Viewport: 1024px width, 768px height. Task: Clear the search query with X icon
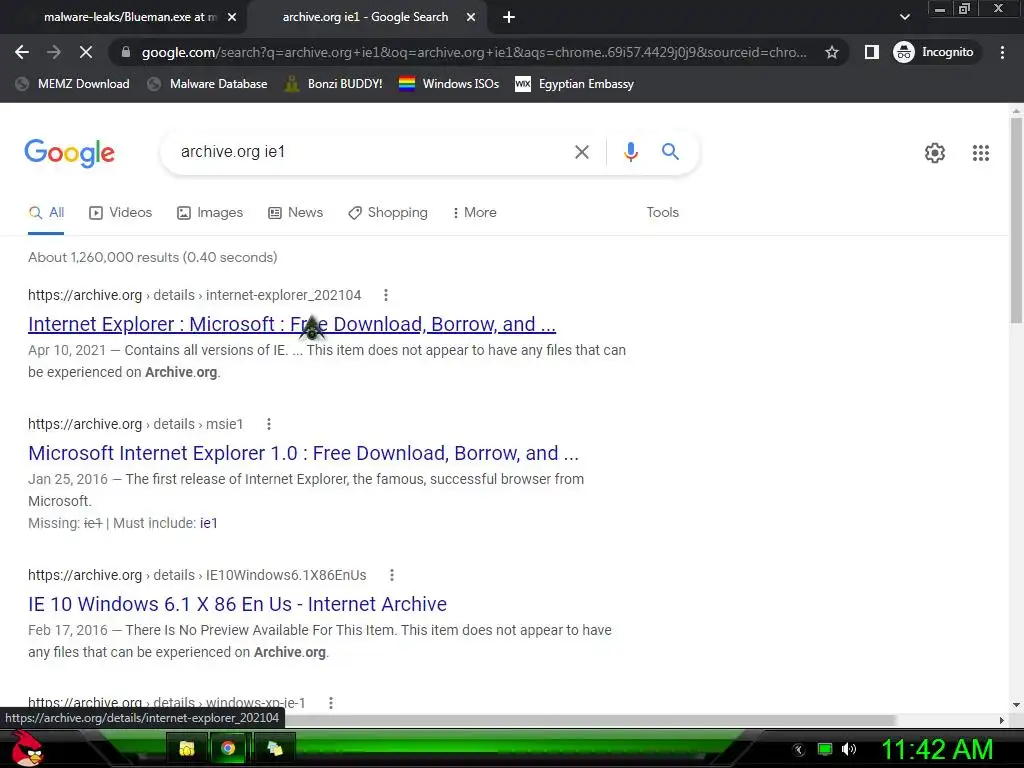[581, 152]
